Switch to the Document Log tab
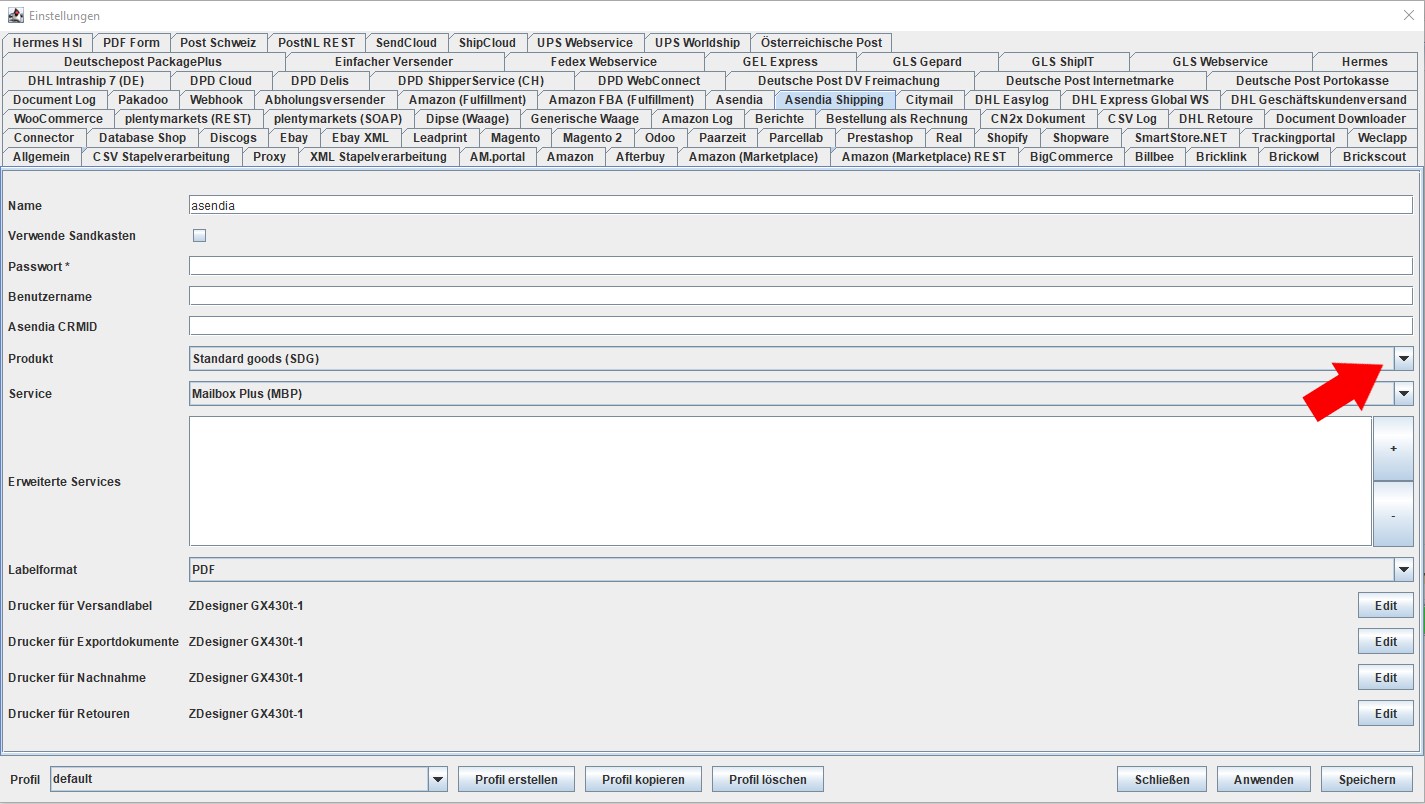This screenshot has width=1425, height=804. point(55,100)
